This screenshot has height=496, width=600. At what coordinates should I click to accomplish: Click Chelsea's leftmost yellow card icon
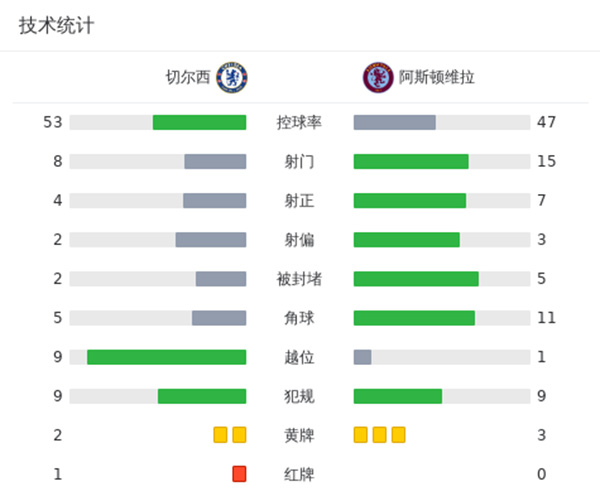[220, 435]
